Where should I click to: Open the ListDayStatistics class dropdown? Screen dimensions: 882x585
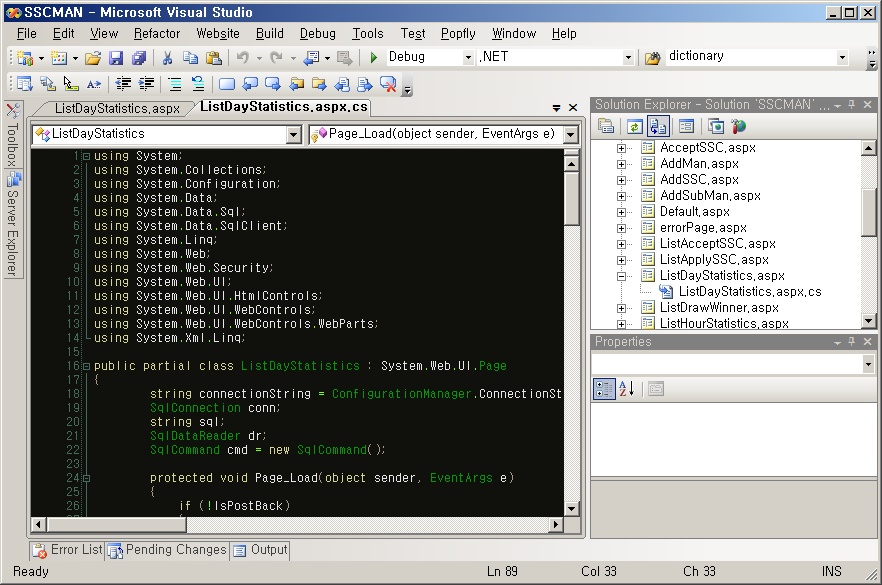(293, 134)
